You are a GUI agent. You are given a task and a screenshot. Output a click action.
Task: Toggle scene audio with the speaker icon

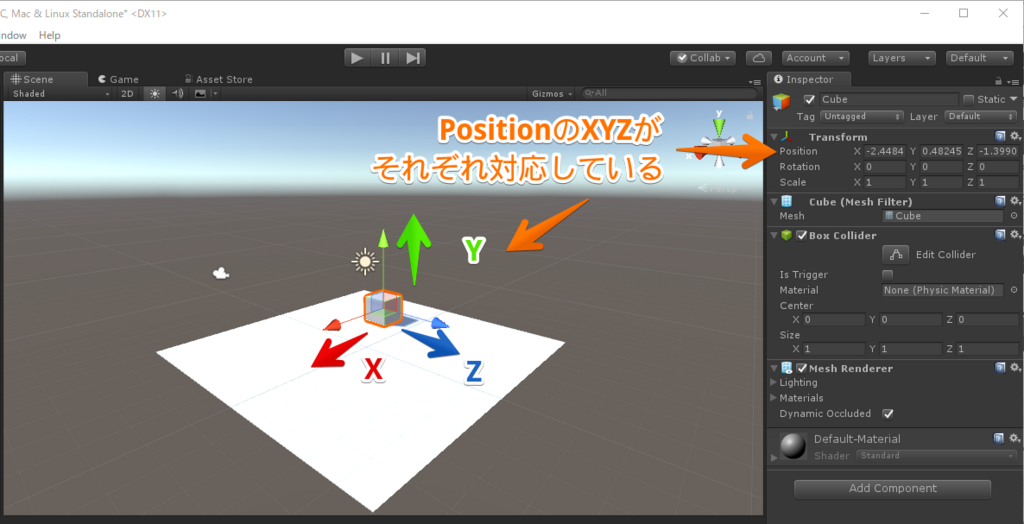click(x=177, y=93)
